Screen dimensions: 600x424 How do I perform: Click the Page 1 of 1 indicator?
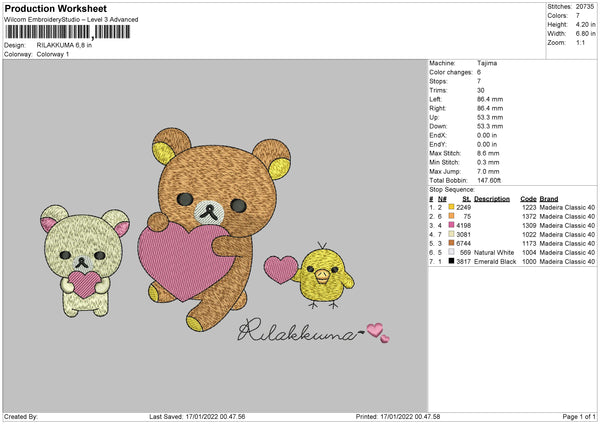click(x=579, y=417)
